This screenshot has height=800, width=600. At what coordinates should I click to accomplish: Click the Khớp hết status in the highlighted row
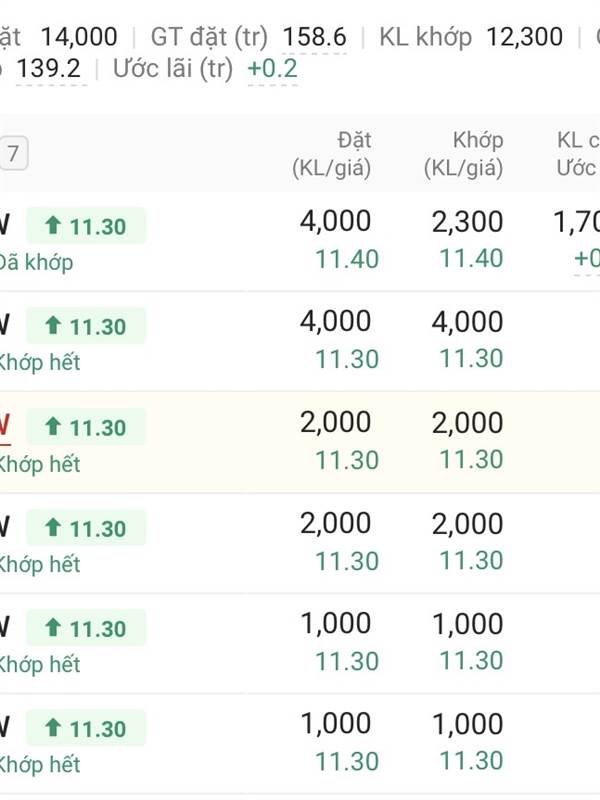tap(40, 464)
